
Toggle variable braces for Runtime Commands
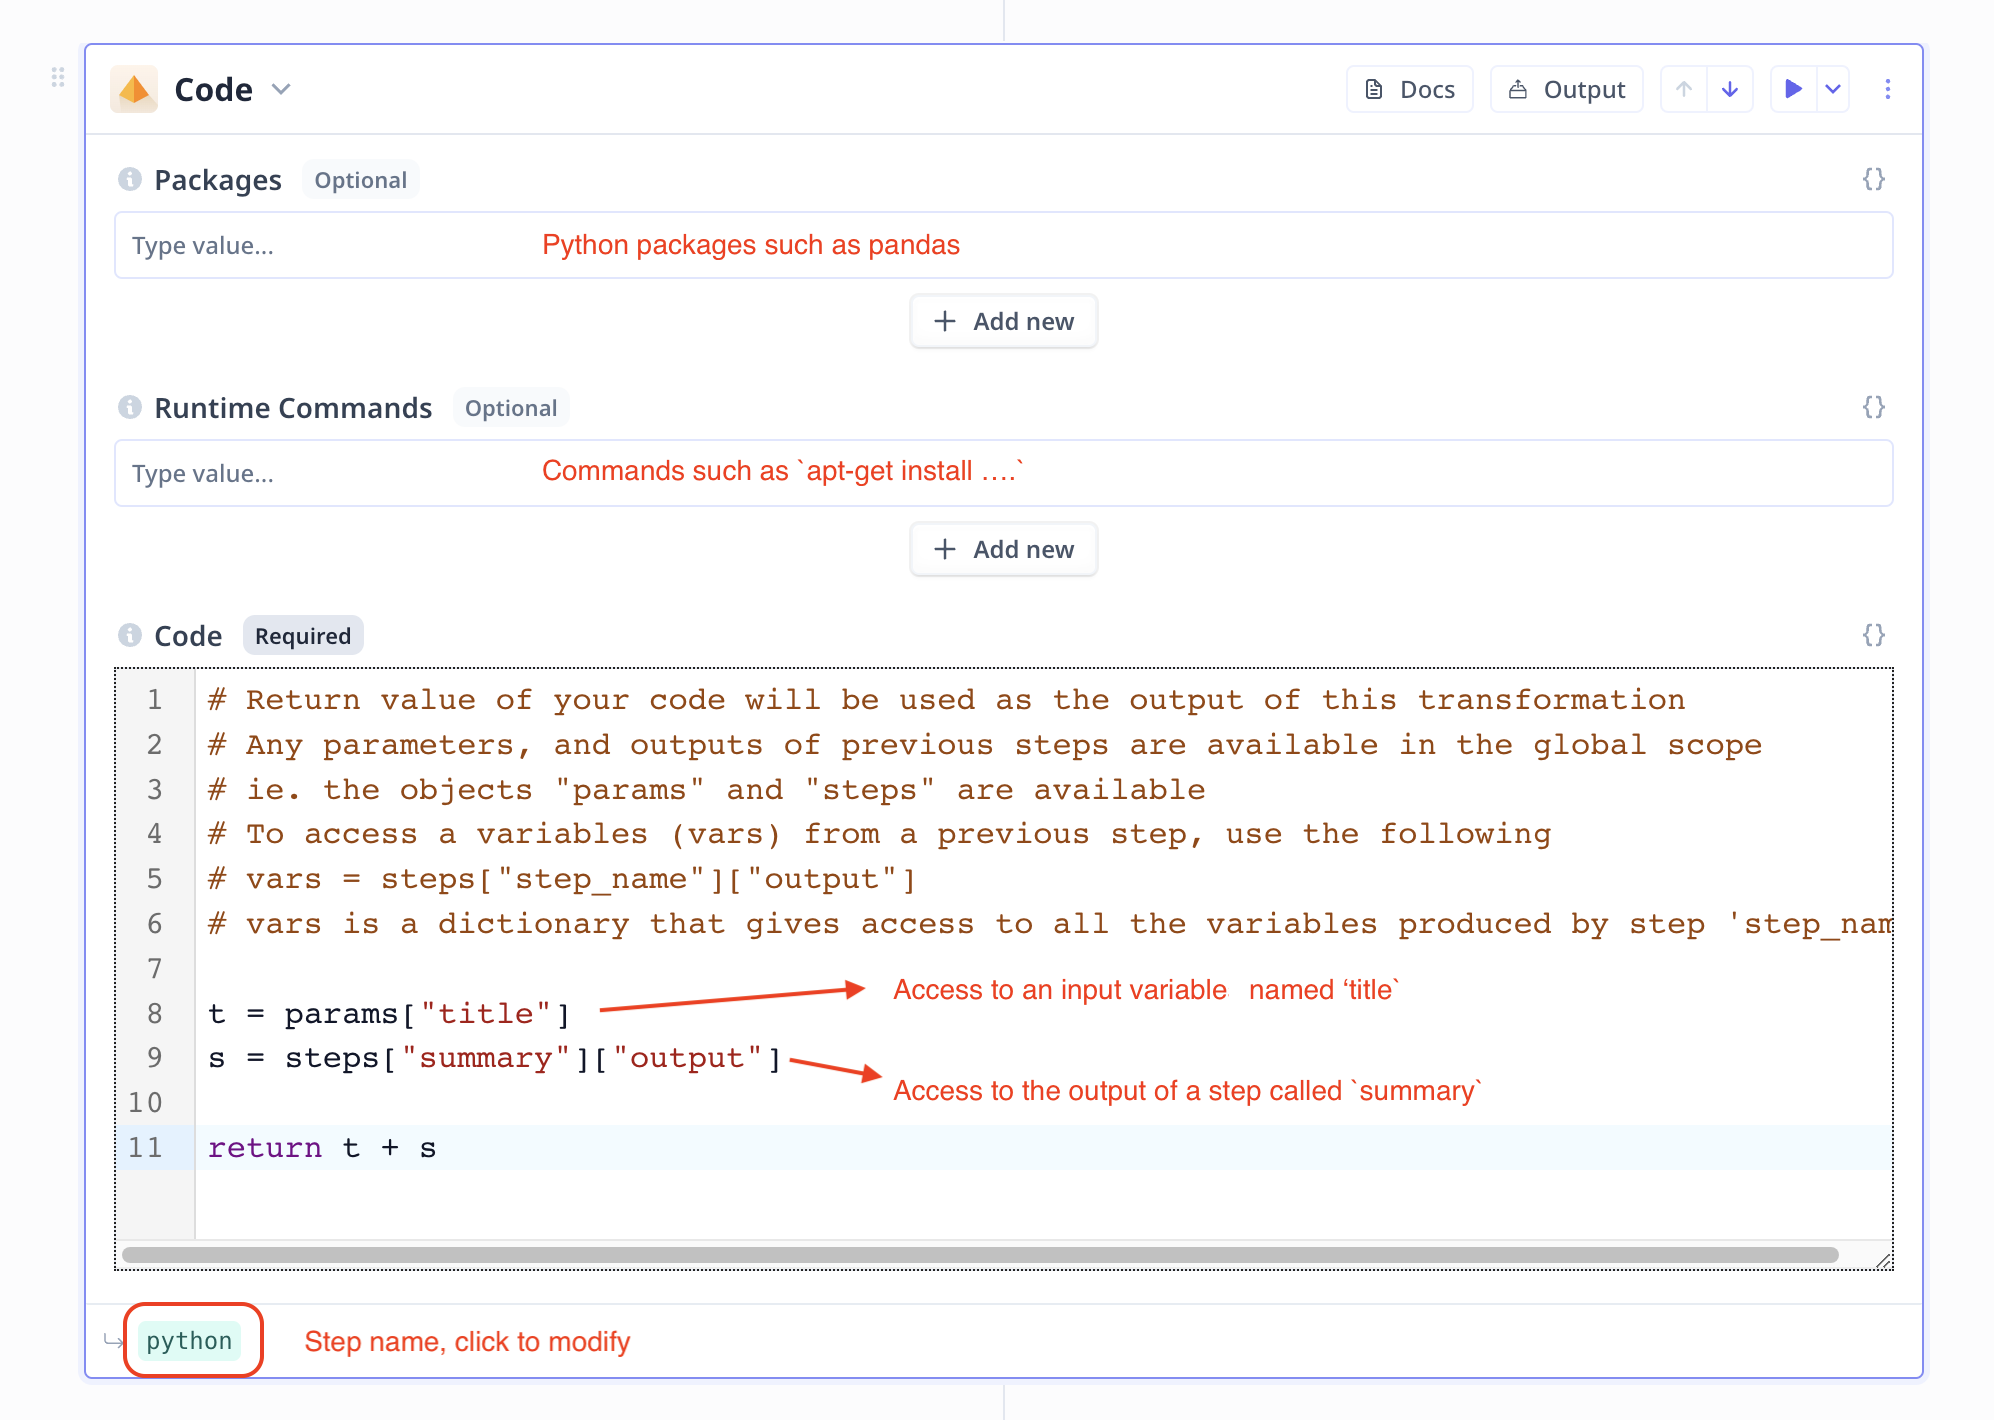[1874, 407]
